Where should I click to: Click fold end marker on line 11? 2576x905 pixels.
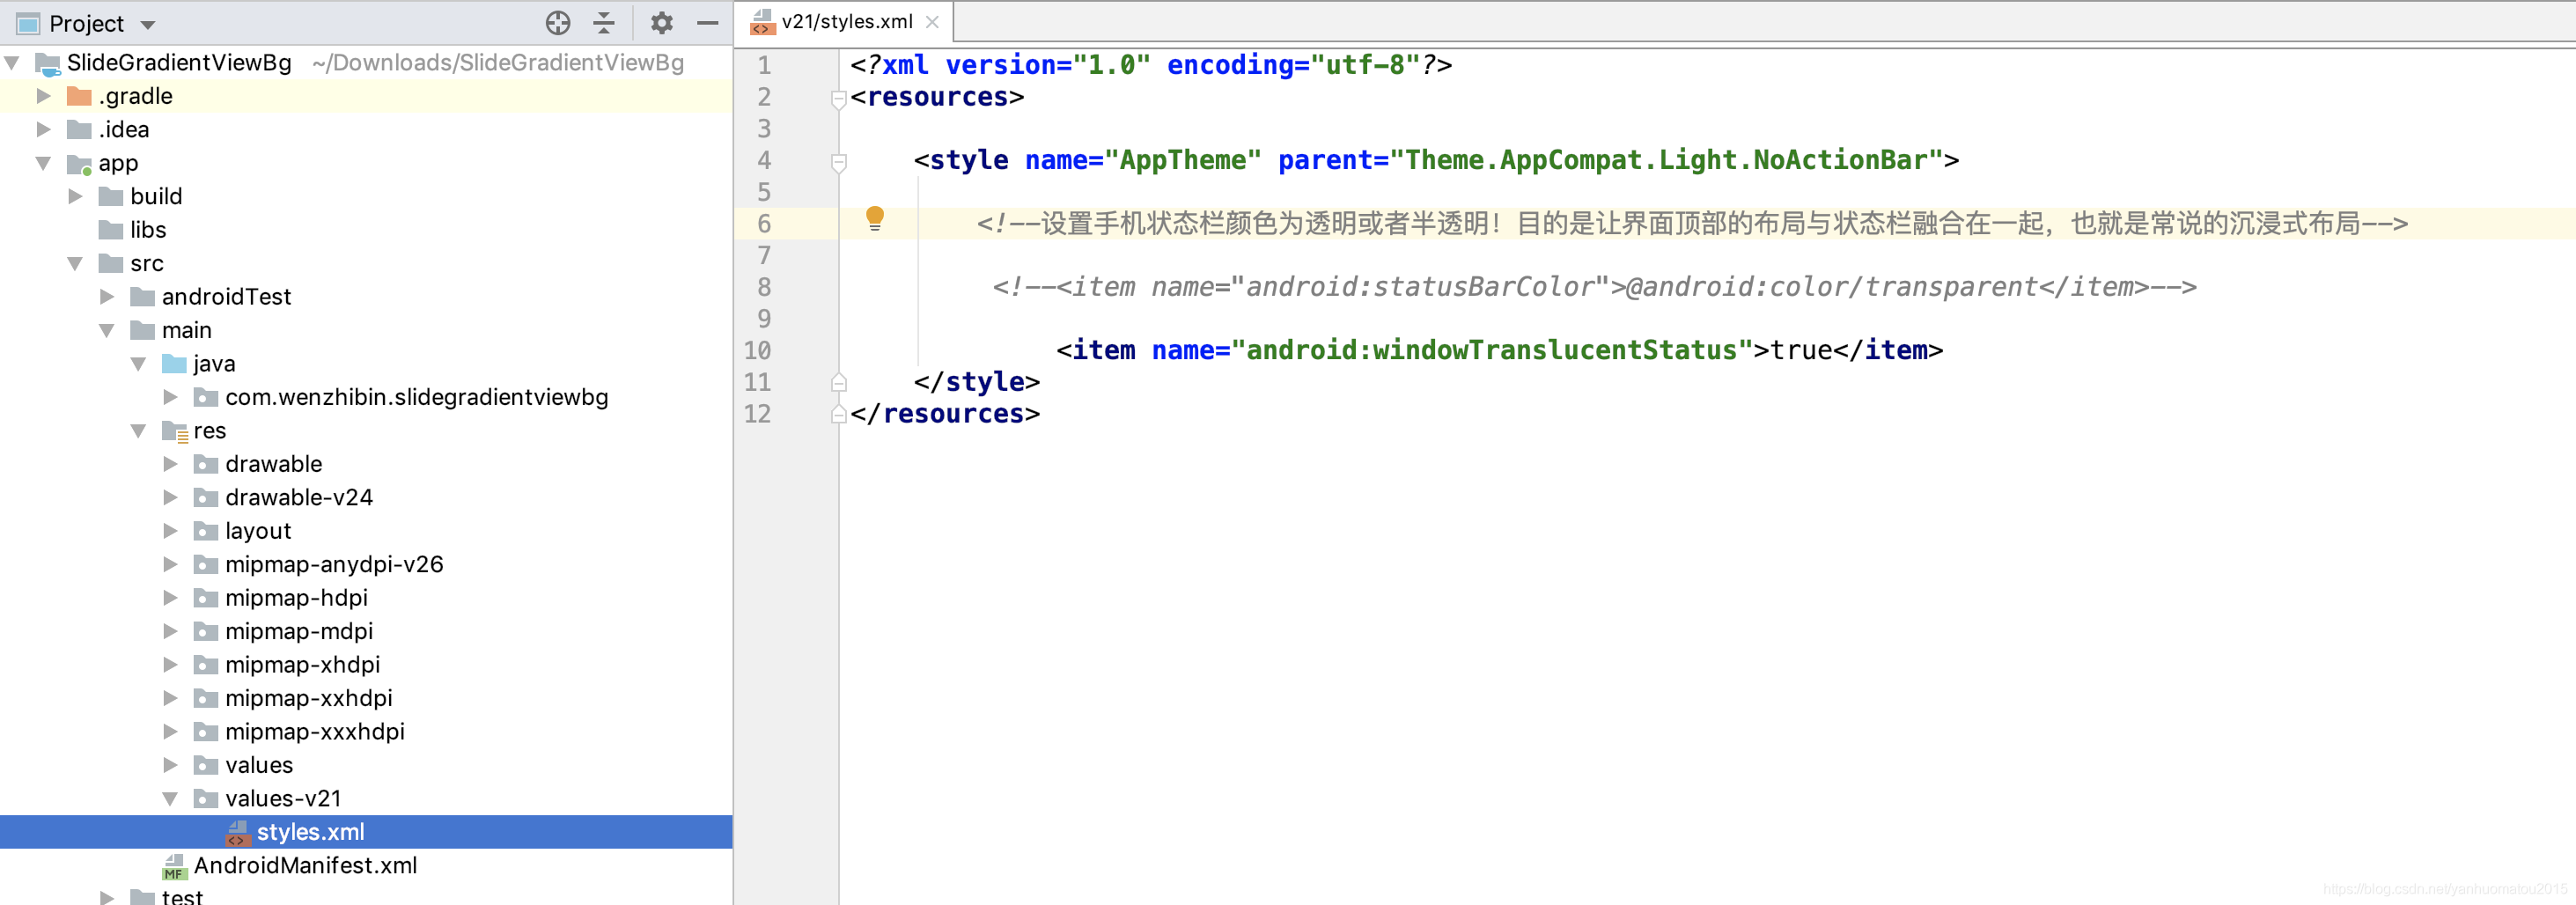click(x=839, y=382)
